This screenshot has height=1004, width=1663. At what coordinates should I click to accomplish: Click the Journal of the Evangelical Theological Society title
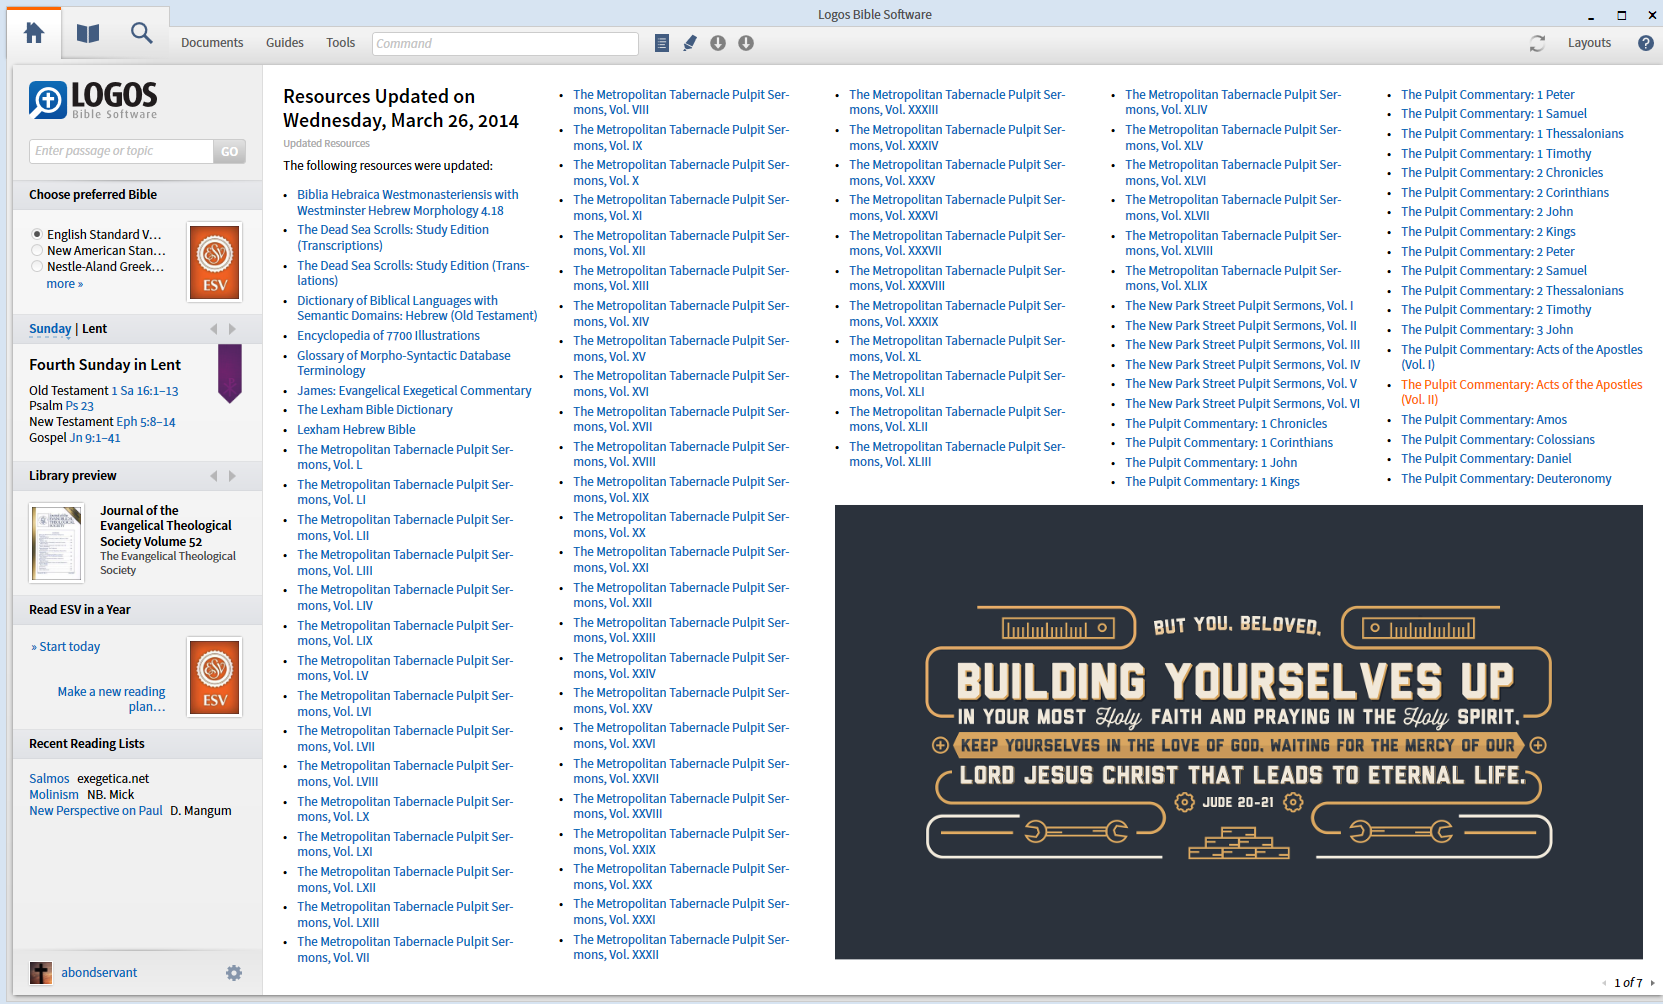point(166,526)
